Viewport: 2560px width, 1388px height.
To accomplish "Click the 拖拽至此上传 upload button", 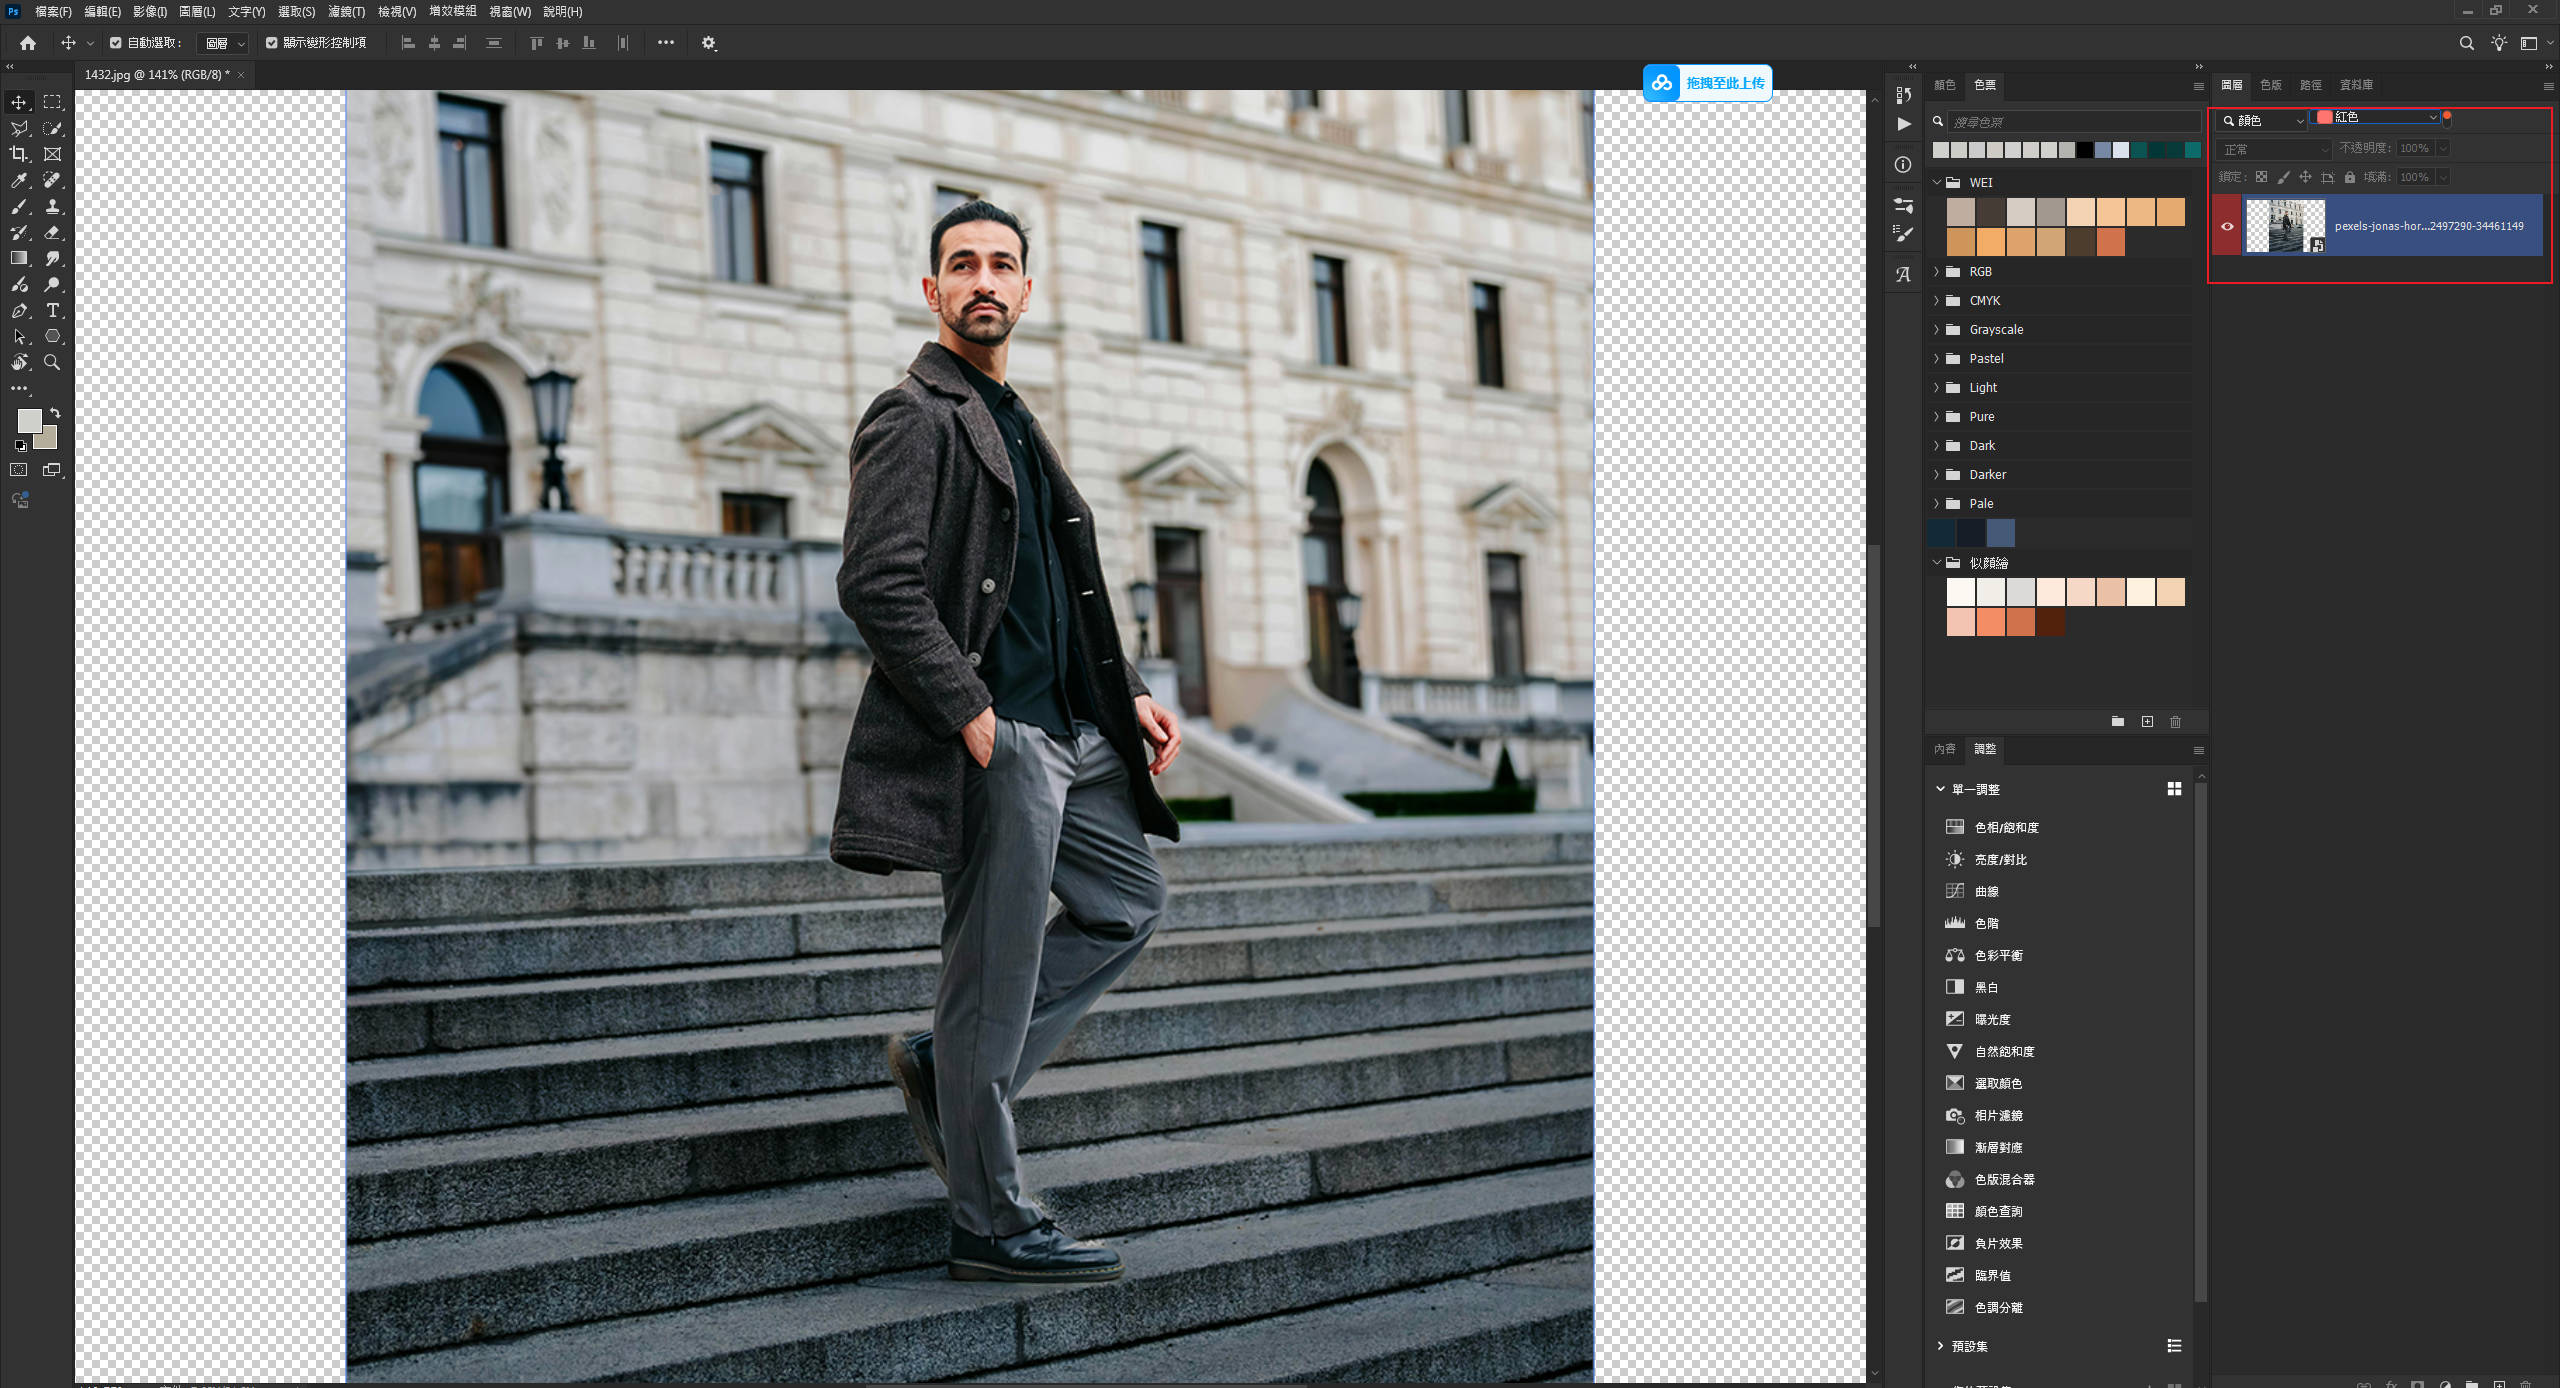I will (x=1707, y=83).
